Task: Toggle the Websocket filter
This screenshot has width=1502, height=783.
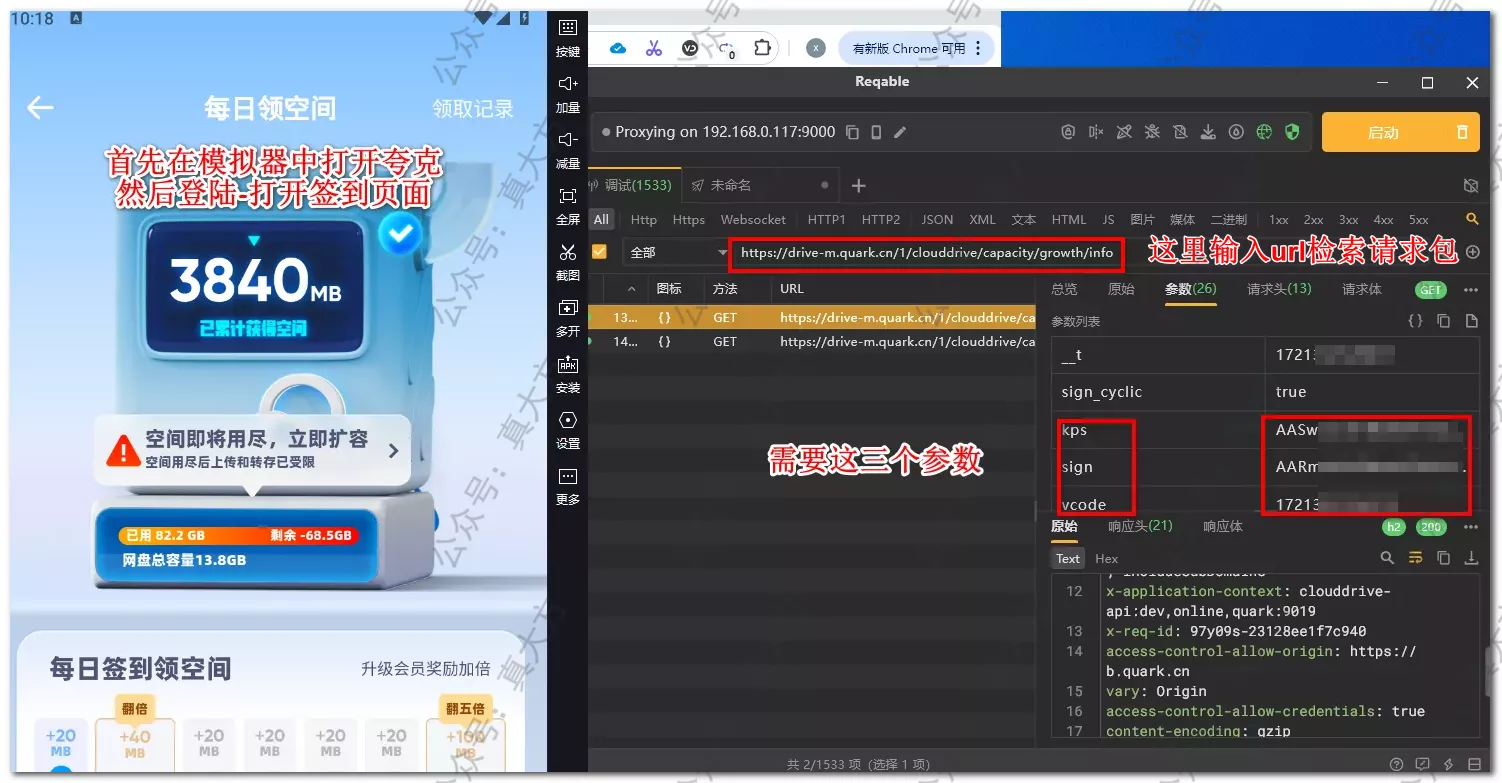Action: click(x=753, y=220)
